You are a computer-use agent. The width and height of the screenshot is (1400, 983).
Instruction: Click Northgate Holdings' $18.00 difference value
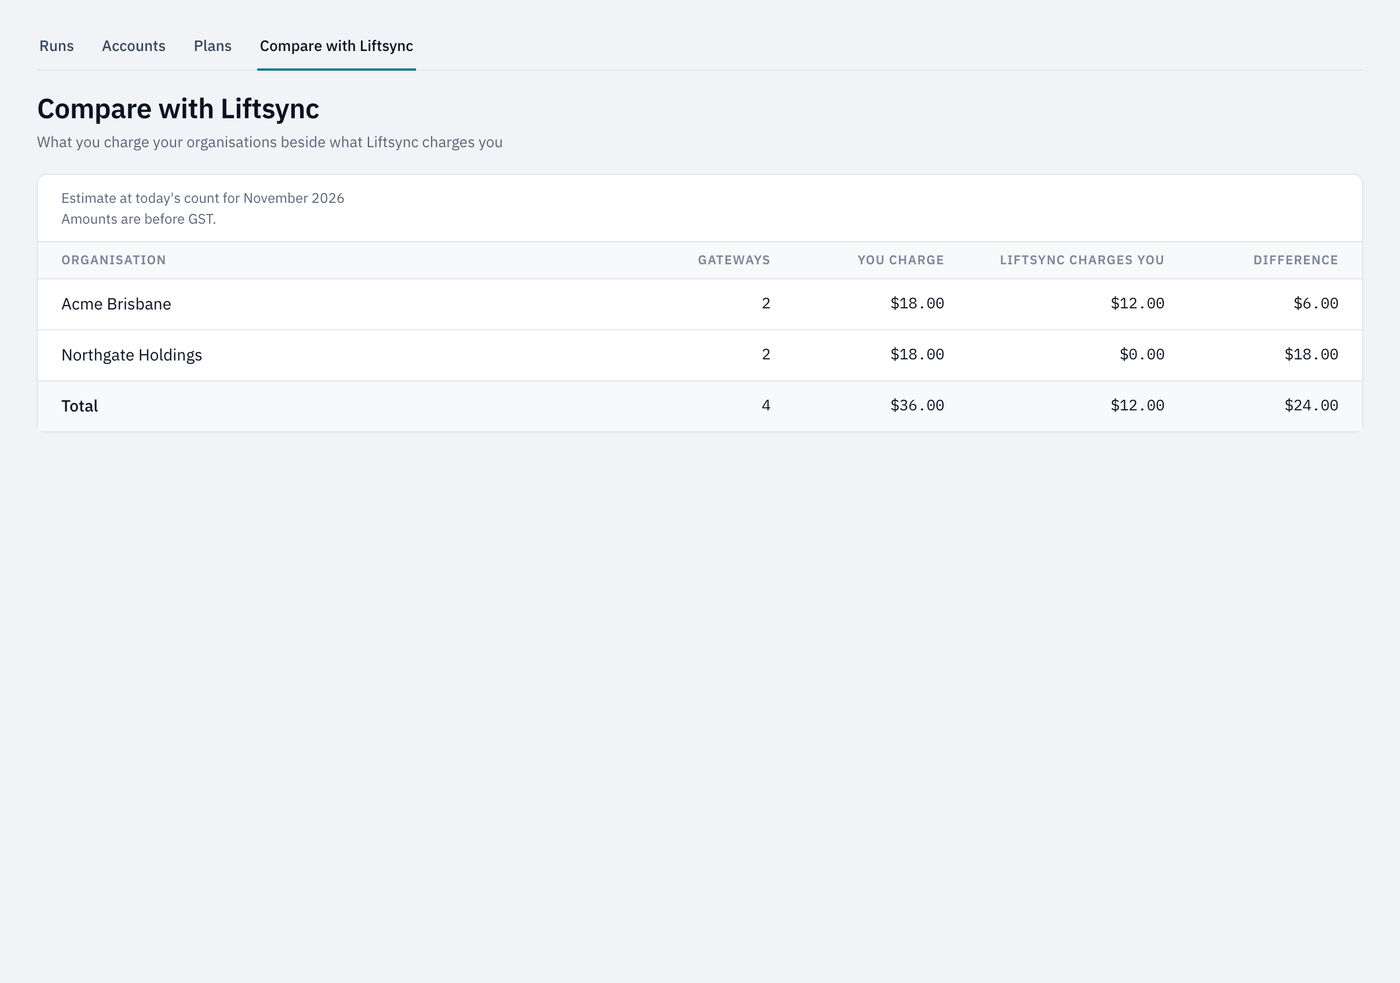[1312, 354]
